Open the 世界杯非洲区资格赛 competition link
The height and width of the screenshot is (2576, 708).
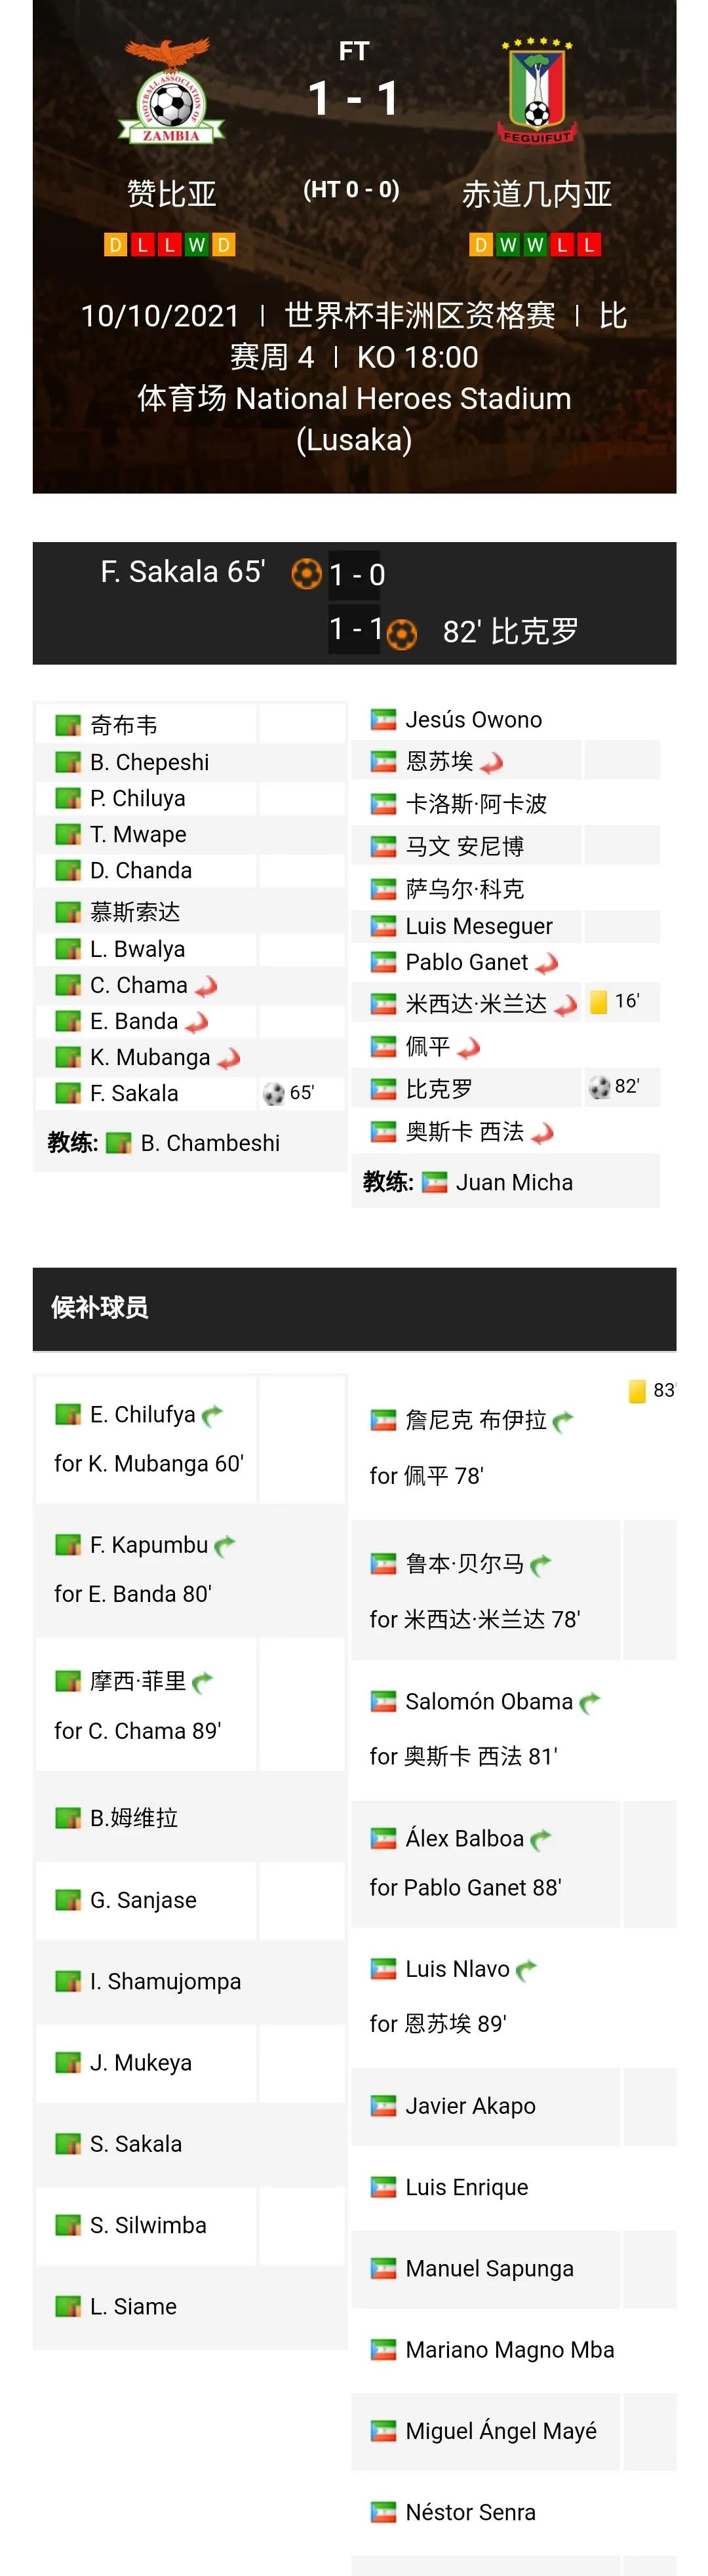click(x=420, y=316)
